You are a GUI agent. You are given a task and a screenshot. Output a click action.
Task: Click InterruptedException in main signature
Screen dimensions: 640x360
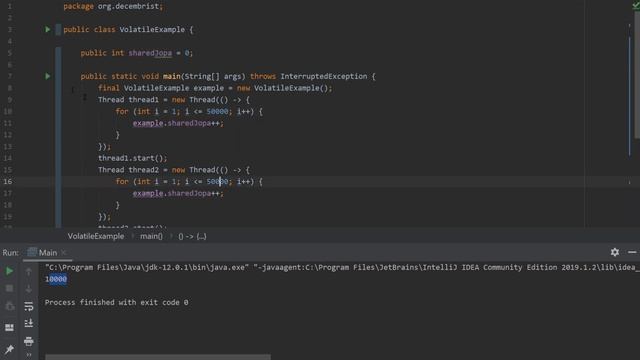[x=324, y=76]
